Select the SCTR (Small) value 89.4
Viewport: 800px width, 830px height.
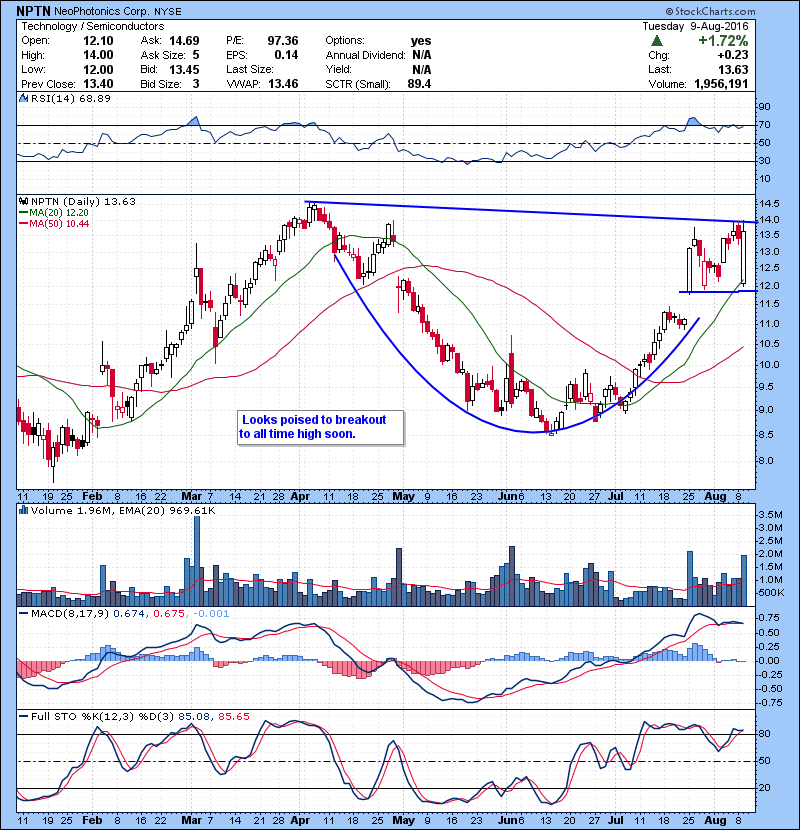pos(419,84)
